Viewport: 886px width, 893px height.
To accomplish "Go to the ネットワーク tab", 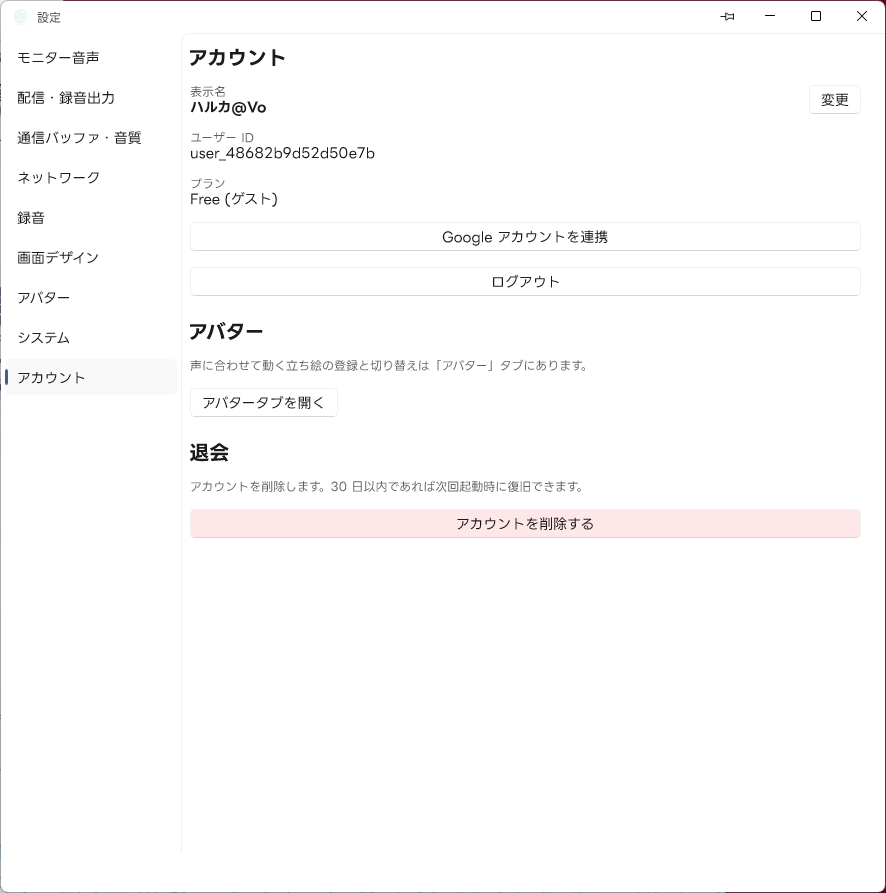I will tap(91, 177).
